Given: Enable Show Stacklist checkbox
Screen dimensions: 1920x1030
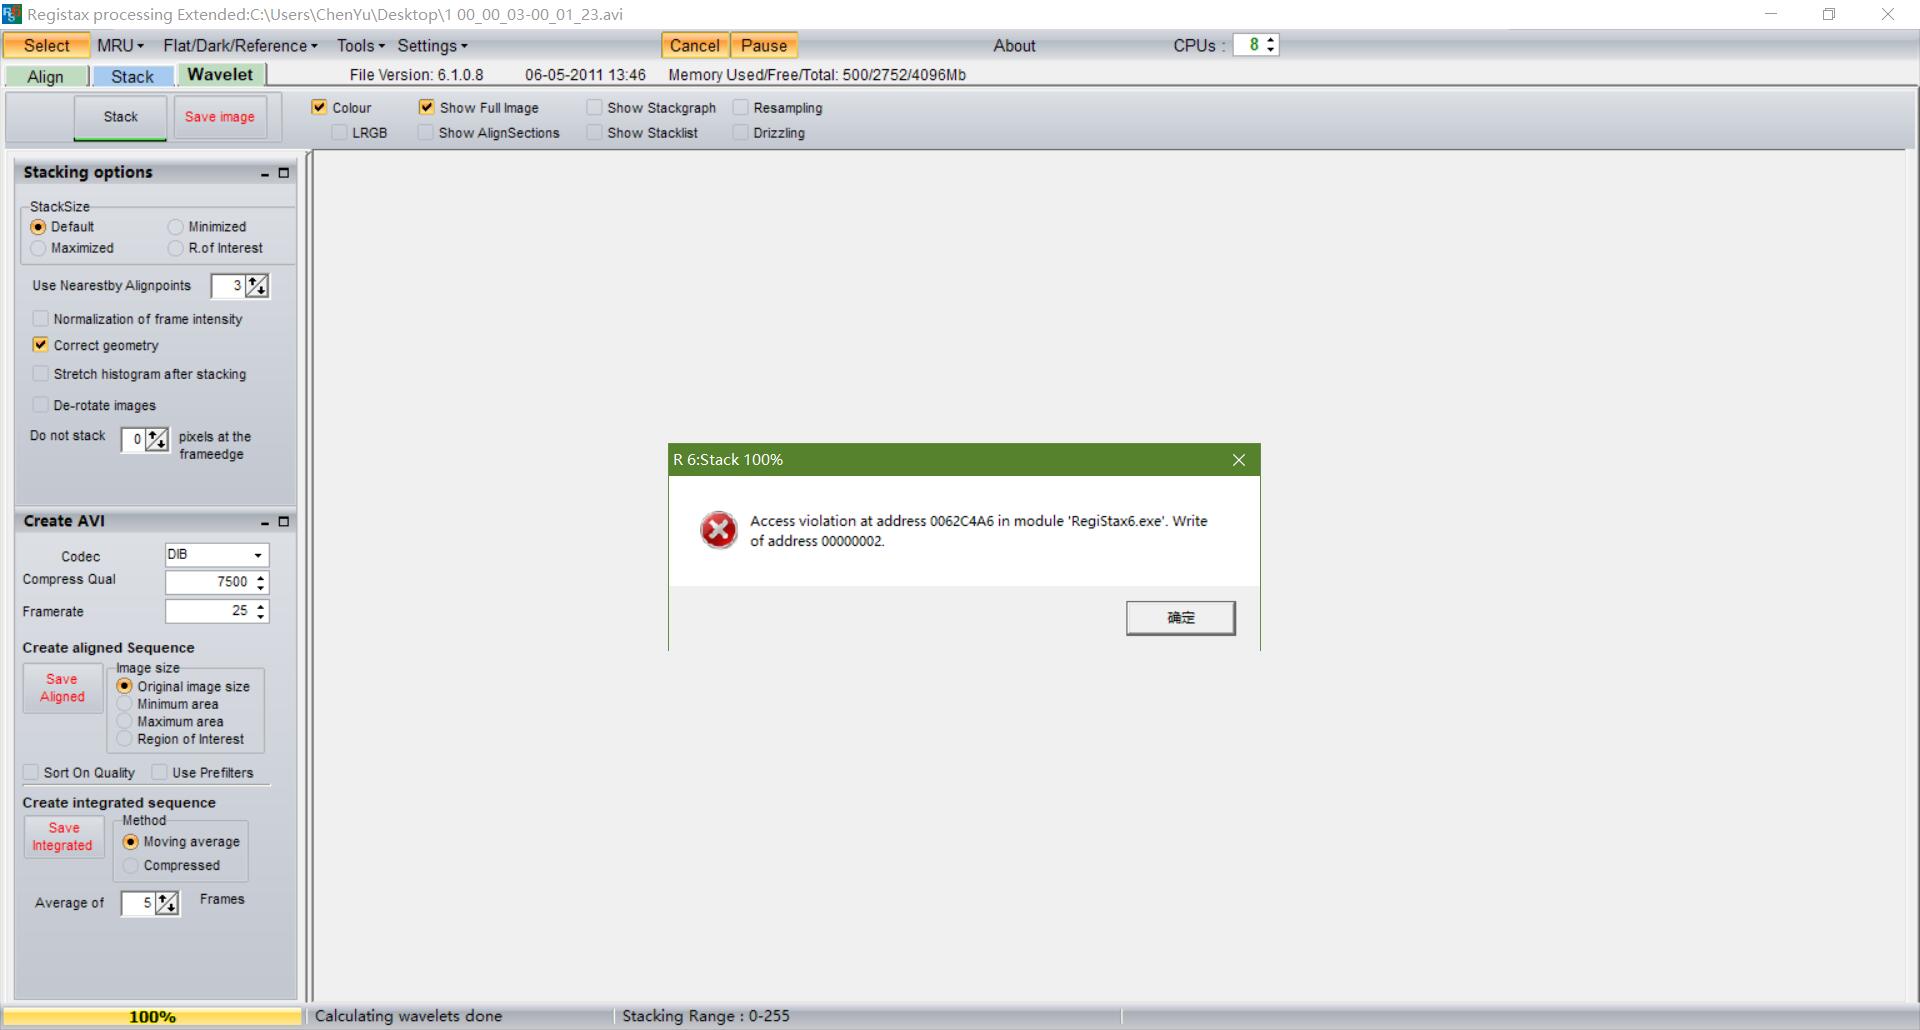Looking at the screenshot, I should coord(594,132).
